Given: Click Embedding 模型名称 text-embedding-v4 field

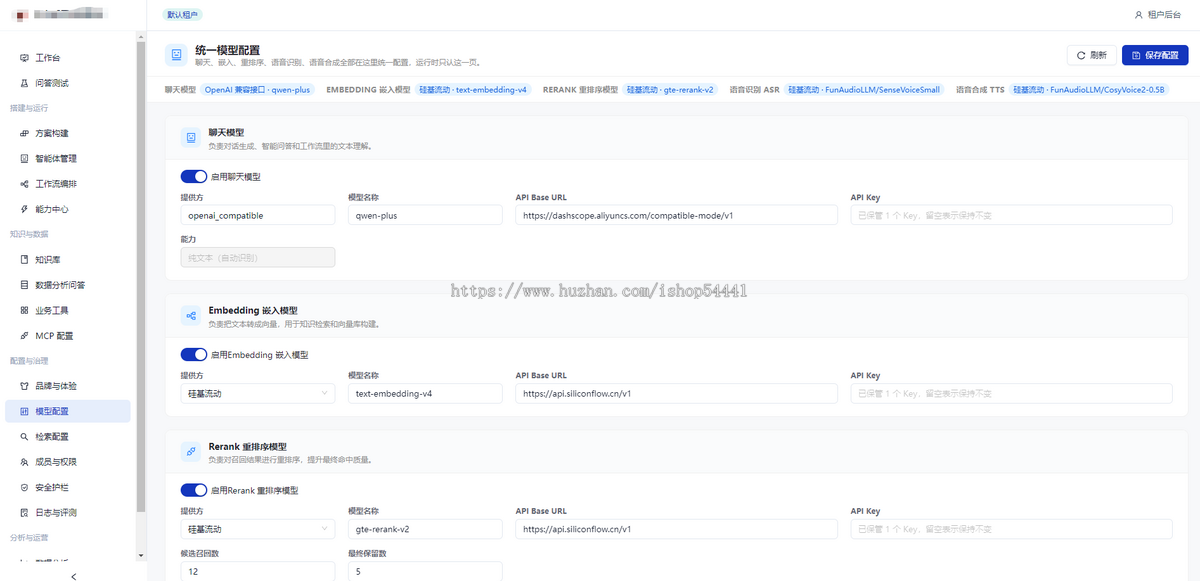Looking at the screenshot, I should click(x=426, y=394).
